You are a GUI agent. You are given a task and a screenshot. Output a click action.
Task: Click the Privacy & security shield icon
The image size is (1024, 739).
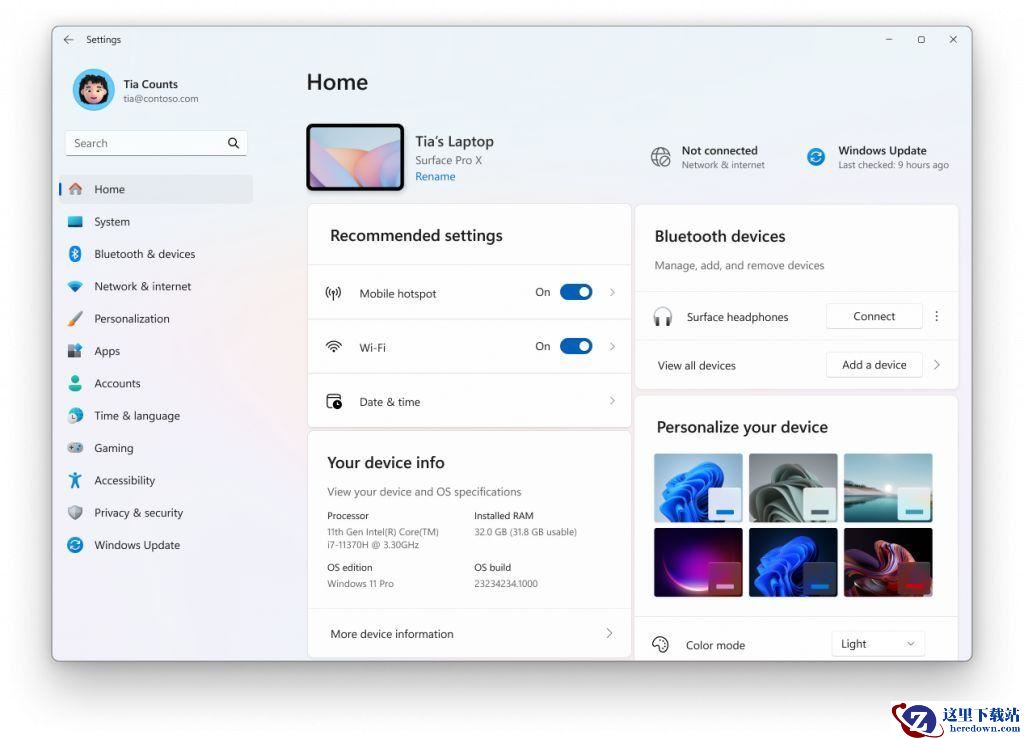75,512
